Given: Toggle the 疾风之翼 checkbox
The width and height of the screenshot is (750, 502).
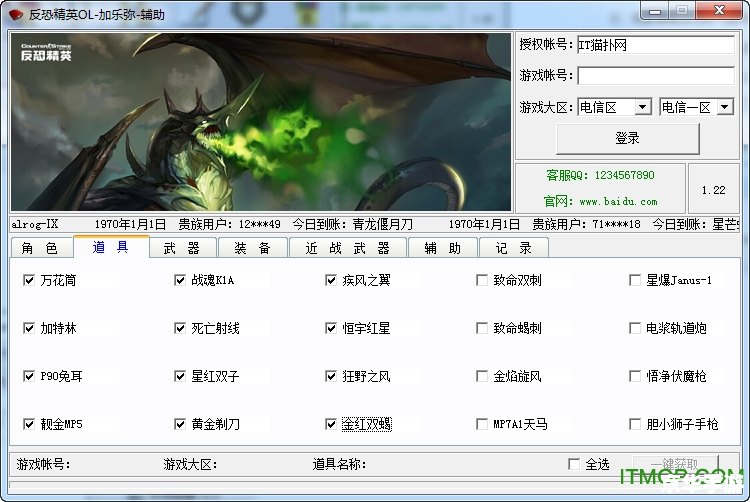Looking at the screenshot, I should pos(331,280).
